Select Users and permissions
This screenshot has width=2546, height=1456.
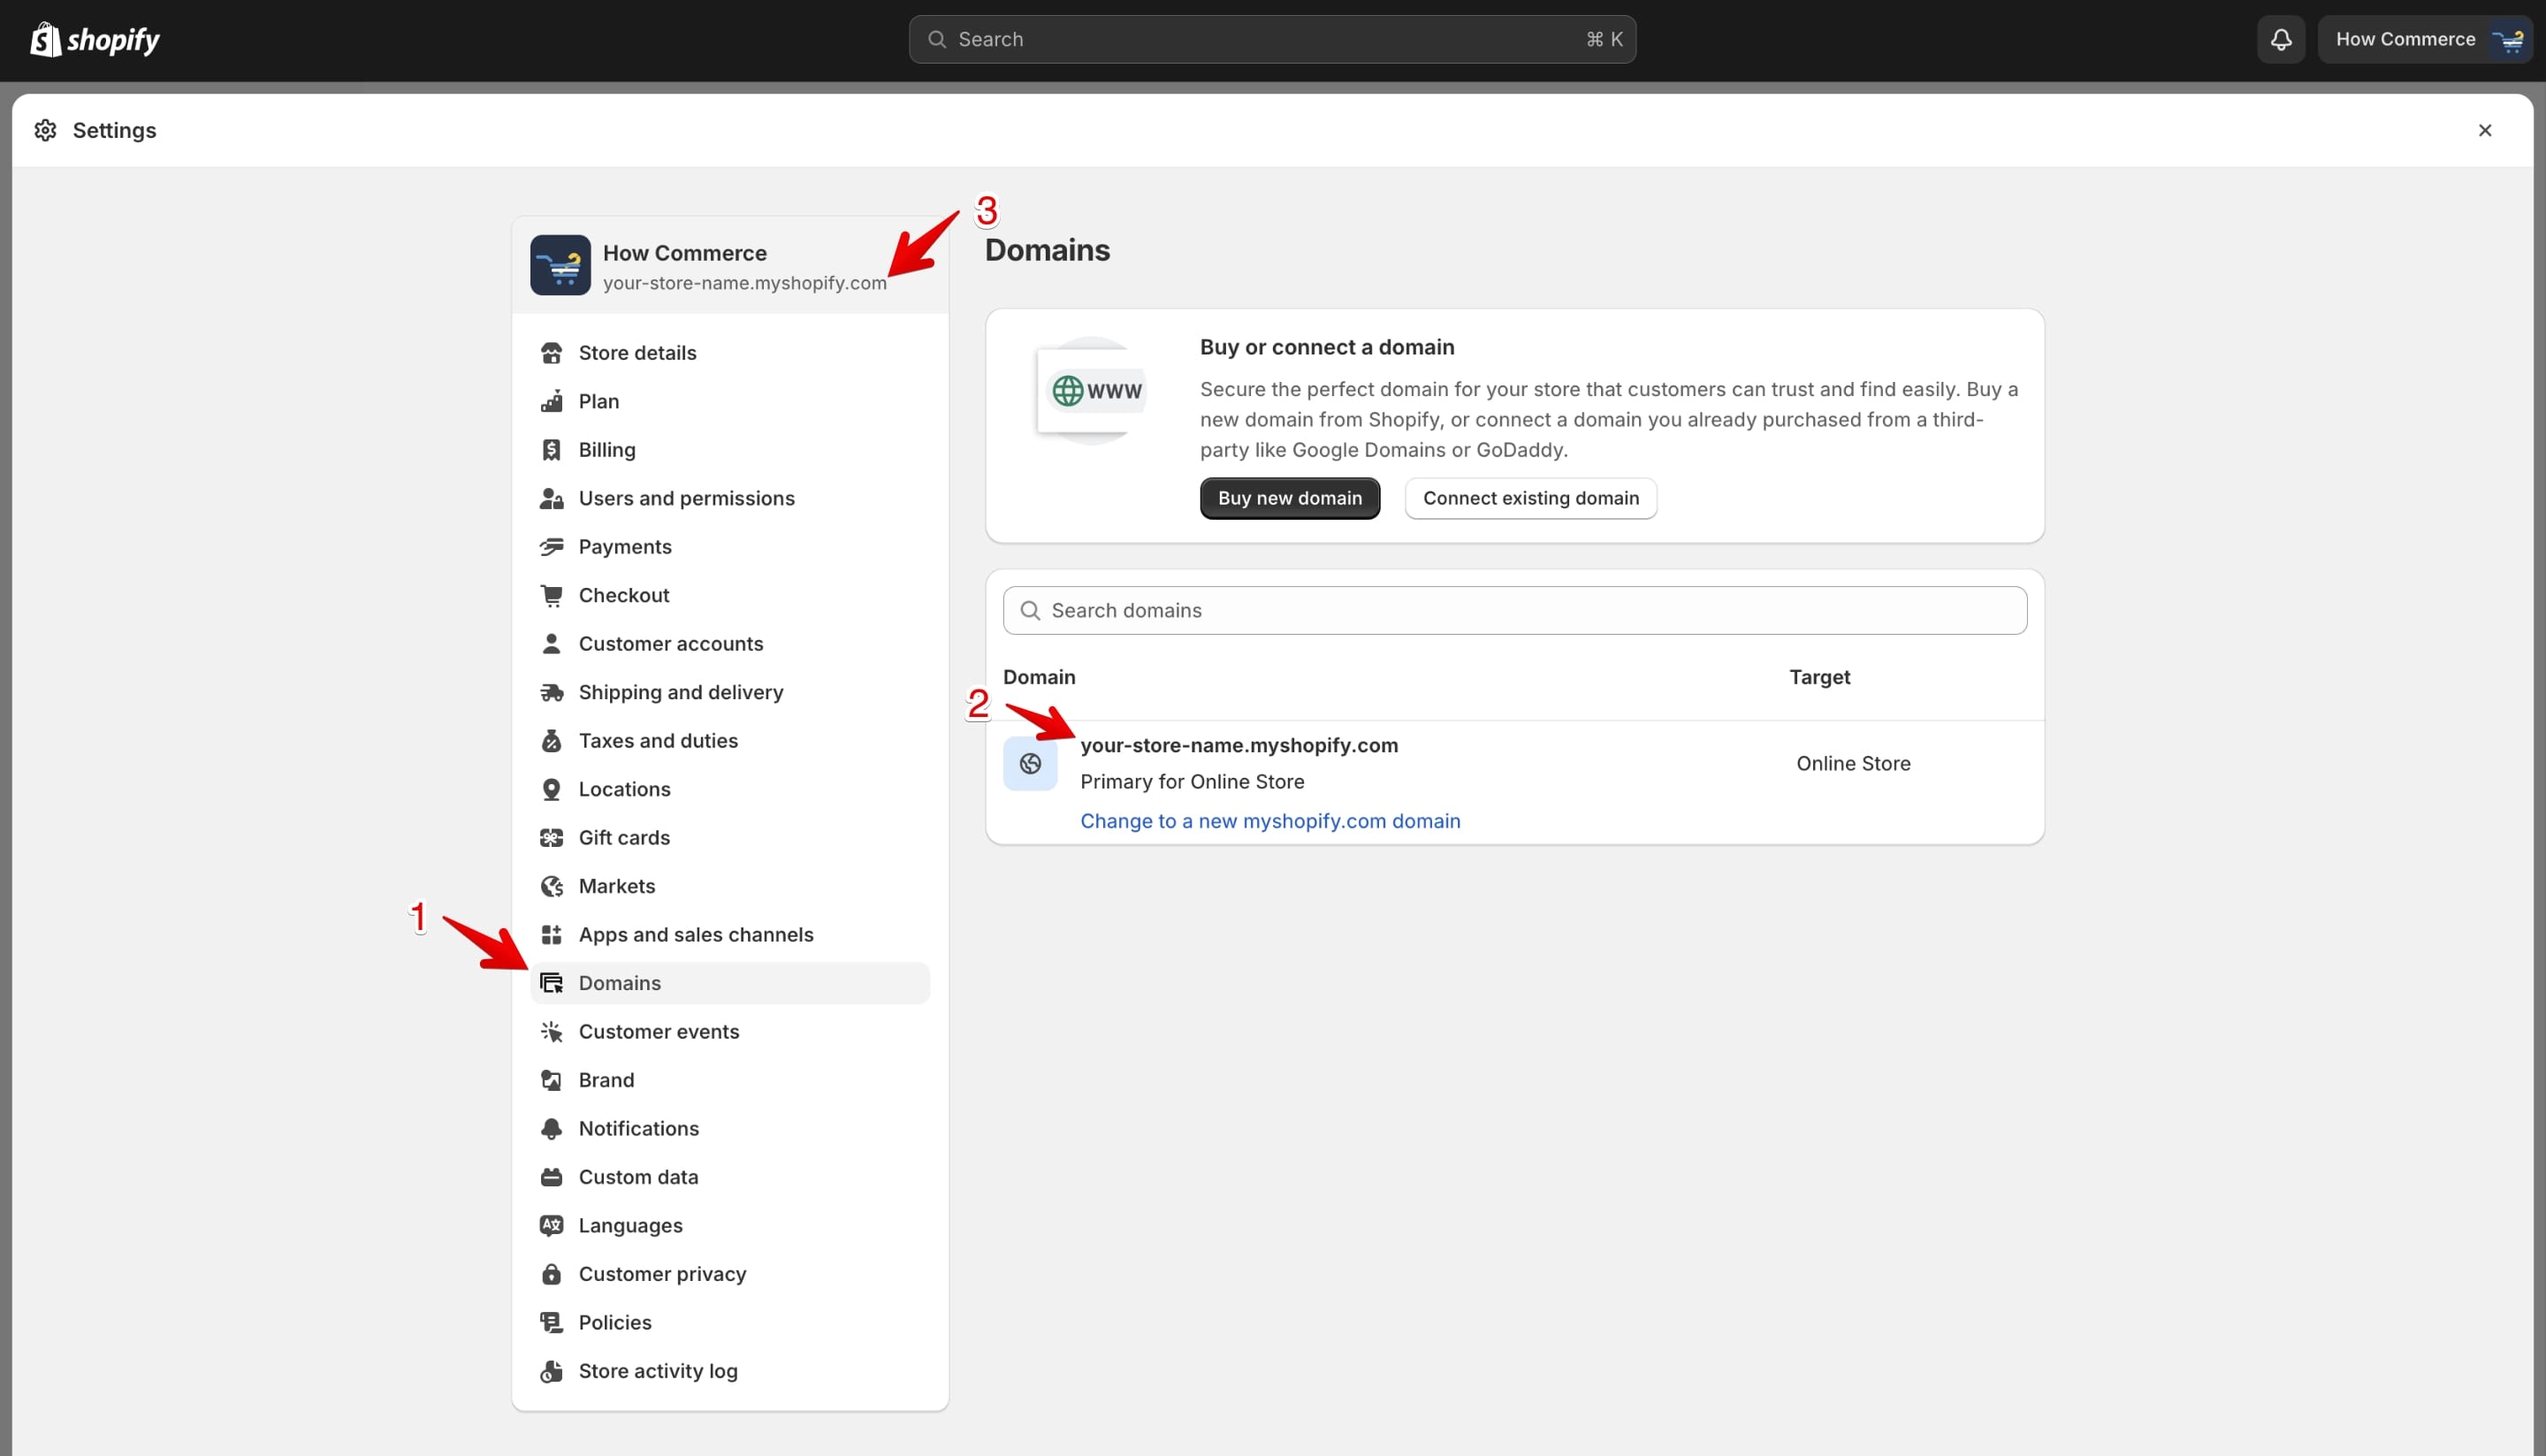[730, 498]
